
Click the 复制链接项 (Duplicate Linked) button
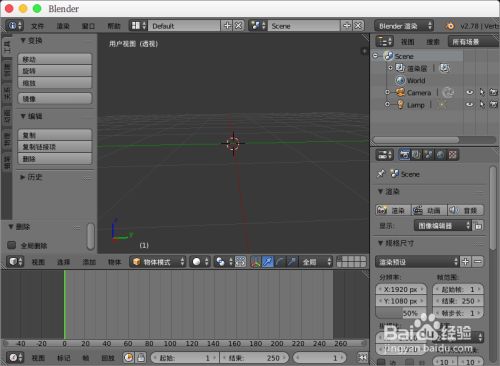point(55,147)
